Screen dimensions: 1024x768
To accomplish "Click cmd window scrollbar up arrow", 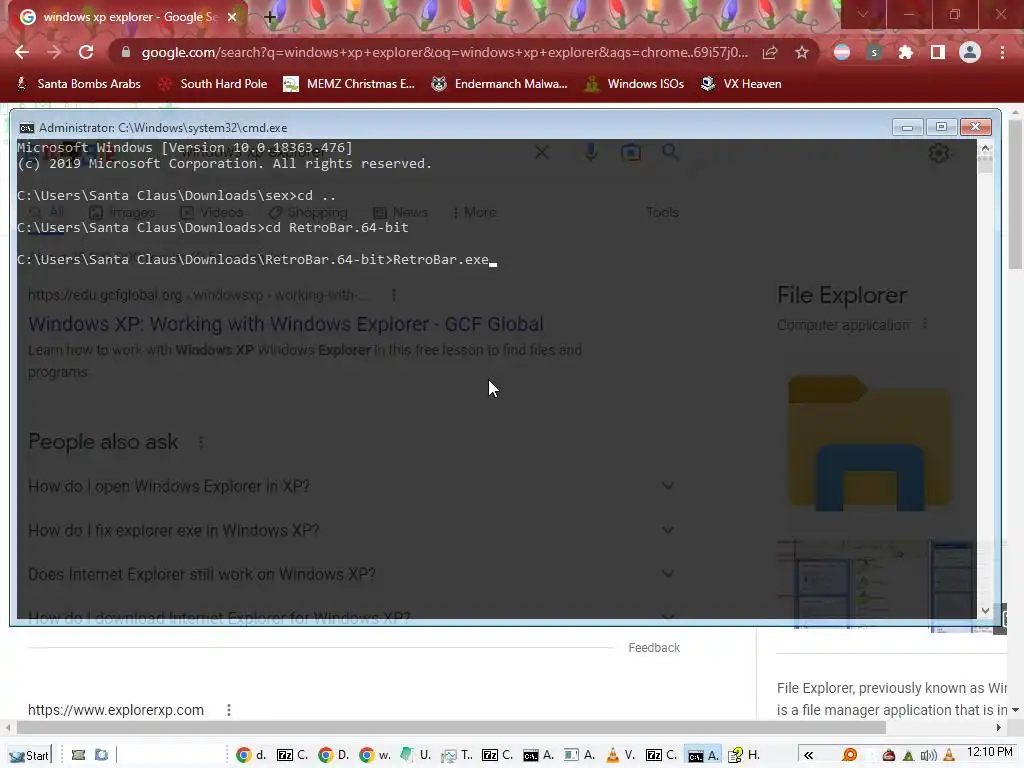I will pos(985,150).
